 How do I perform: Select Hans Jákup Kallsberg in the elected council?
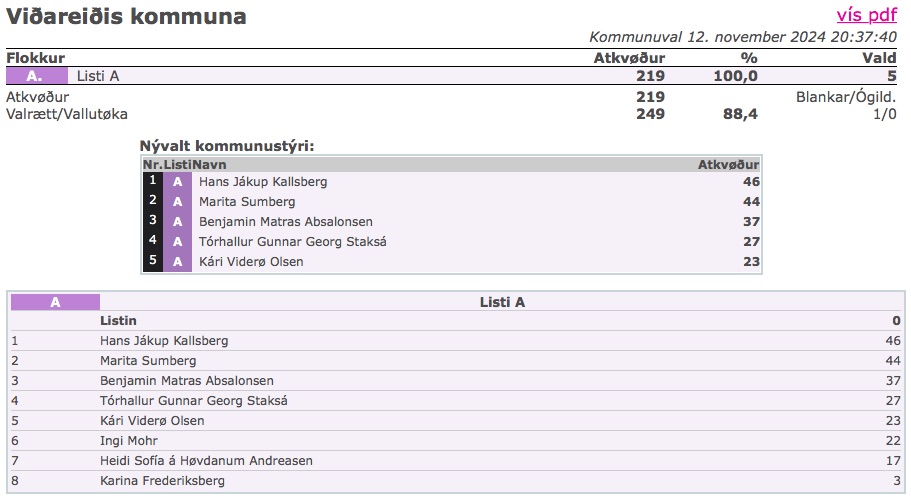coord(263,182)
